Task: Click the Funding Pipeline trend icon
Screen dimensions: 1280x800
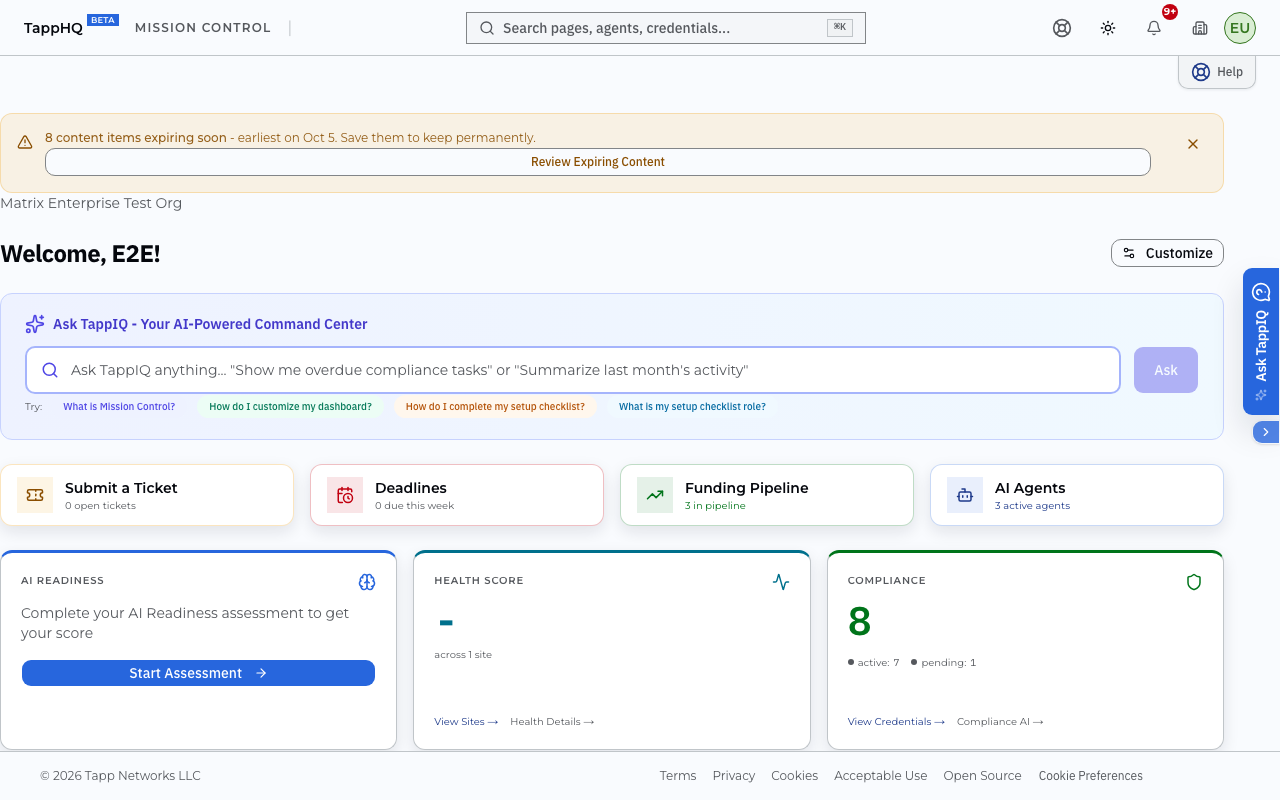Action: [x=655, y=495]
